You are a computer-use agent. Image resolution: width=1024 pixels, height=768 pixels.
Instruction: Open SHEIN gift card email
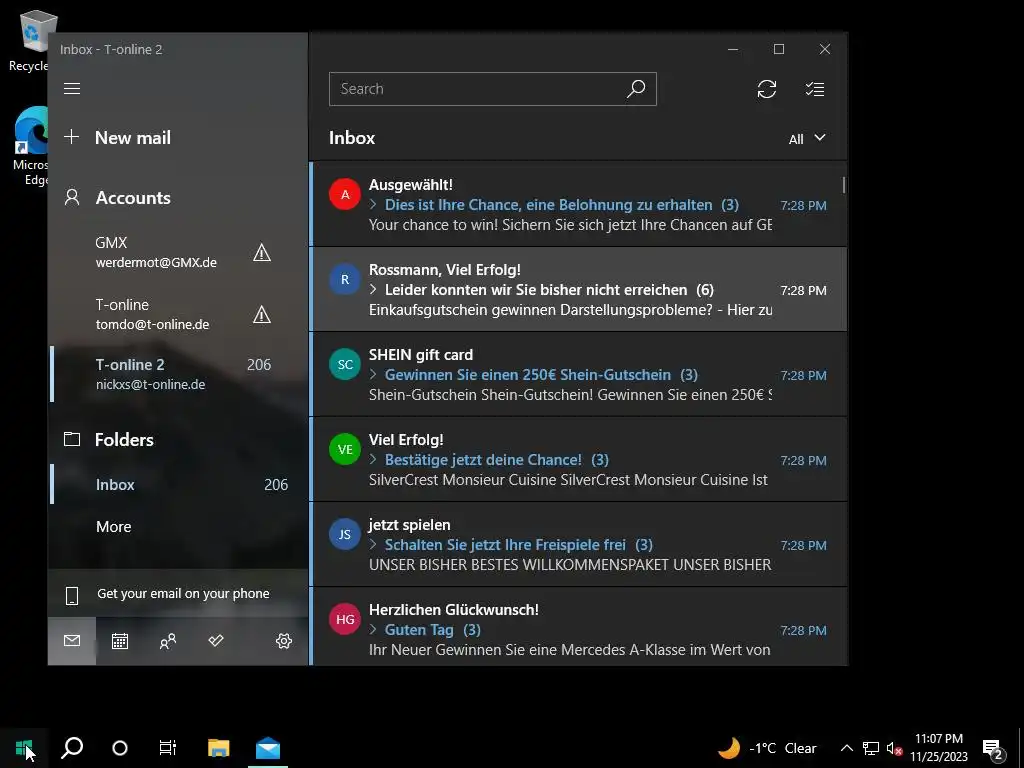click(579, 374)
